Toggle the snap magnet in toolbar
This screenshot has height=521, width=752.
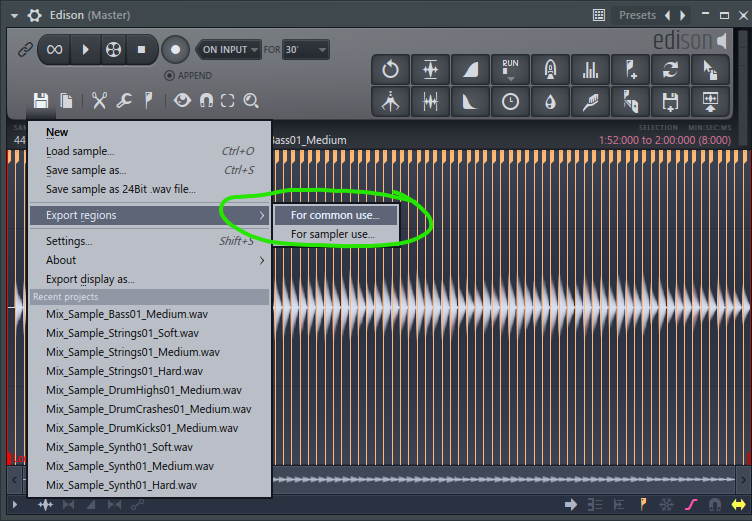point(206,101)
